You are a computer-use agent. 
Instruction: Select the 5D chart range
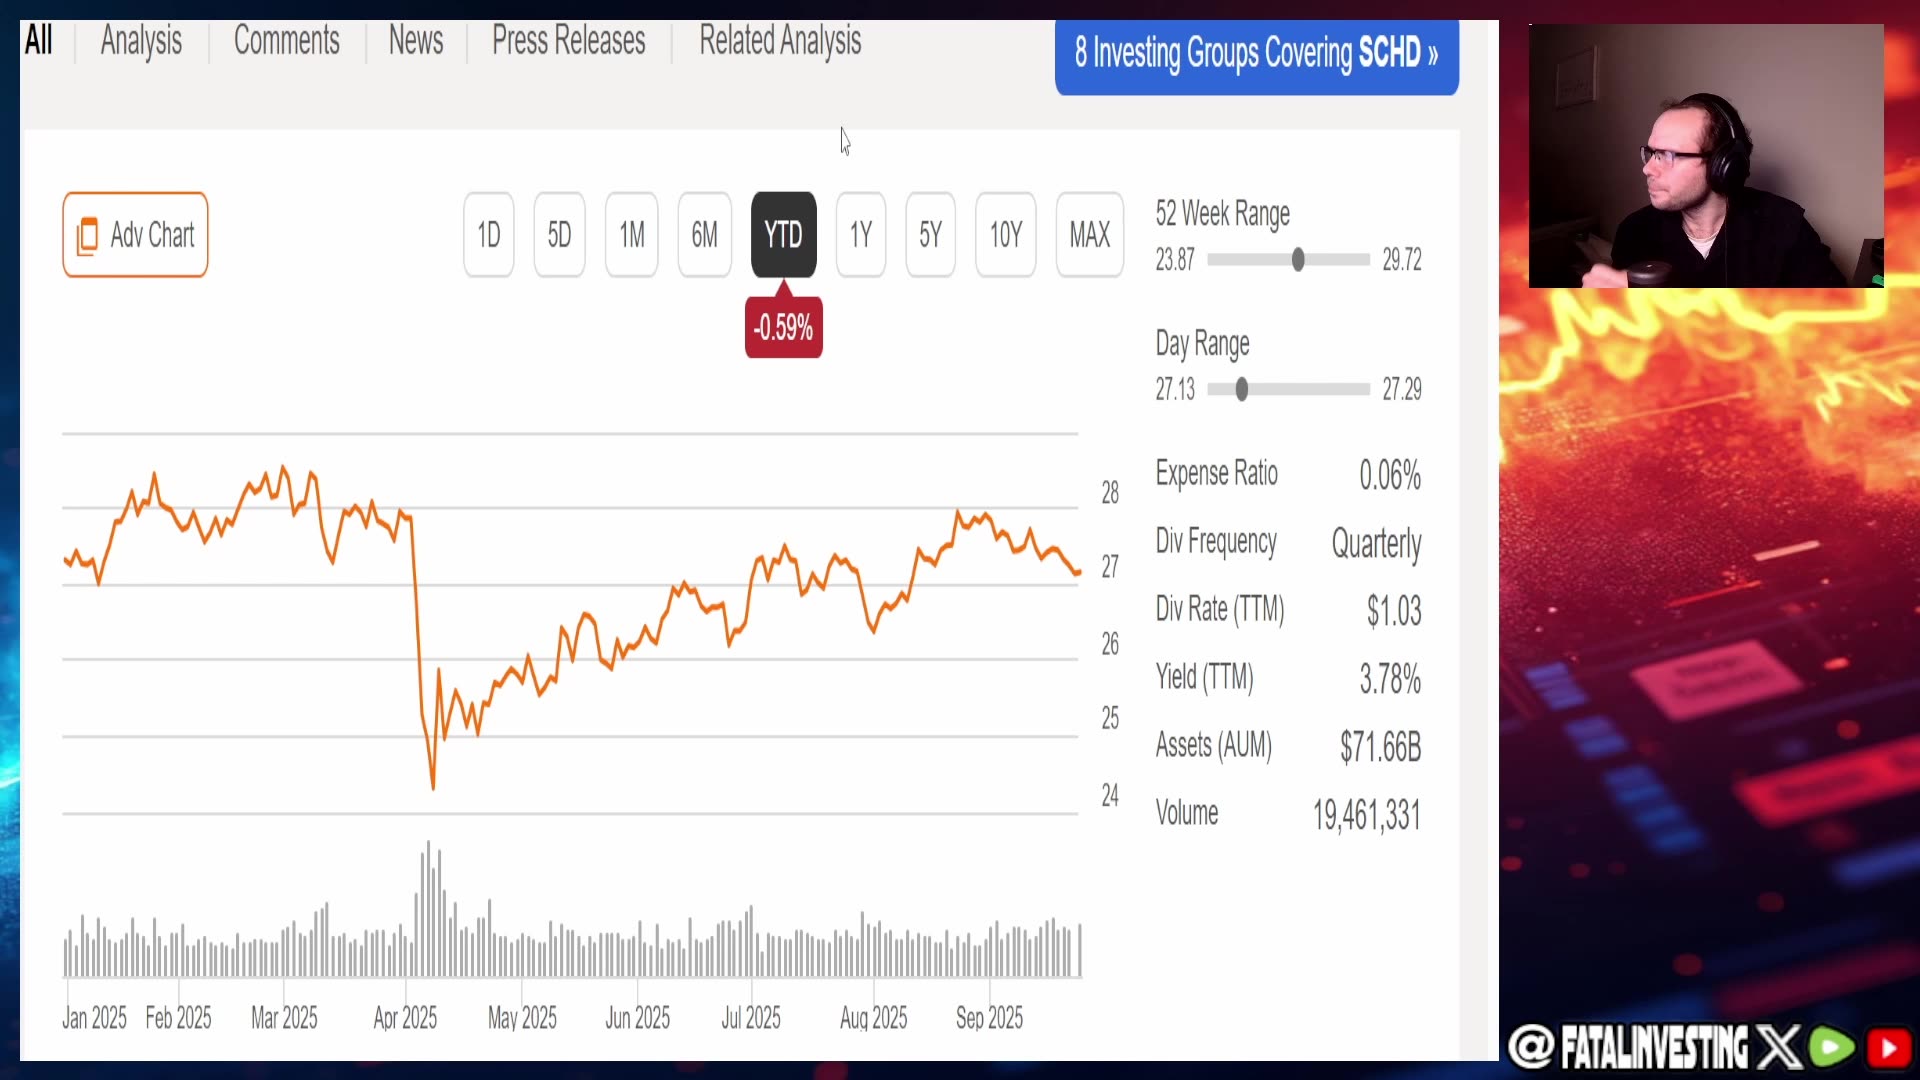coord(559,235)
